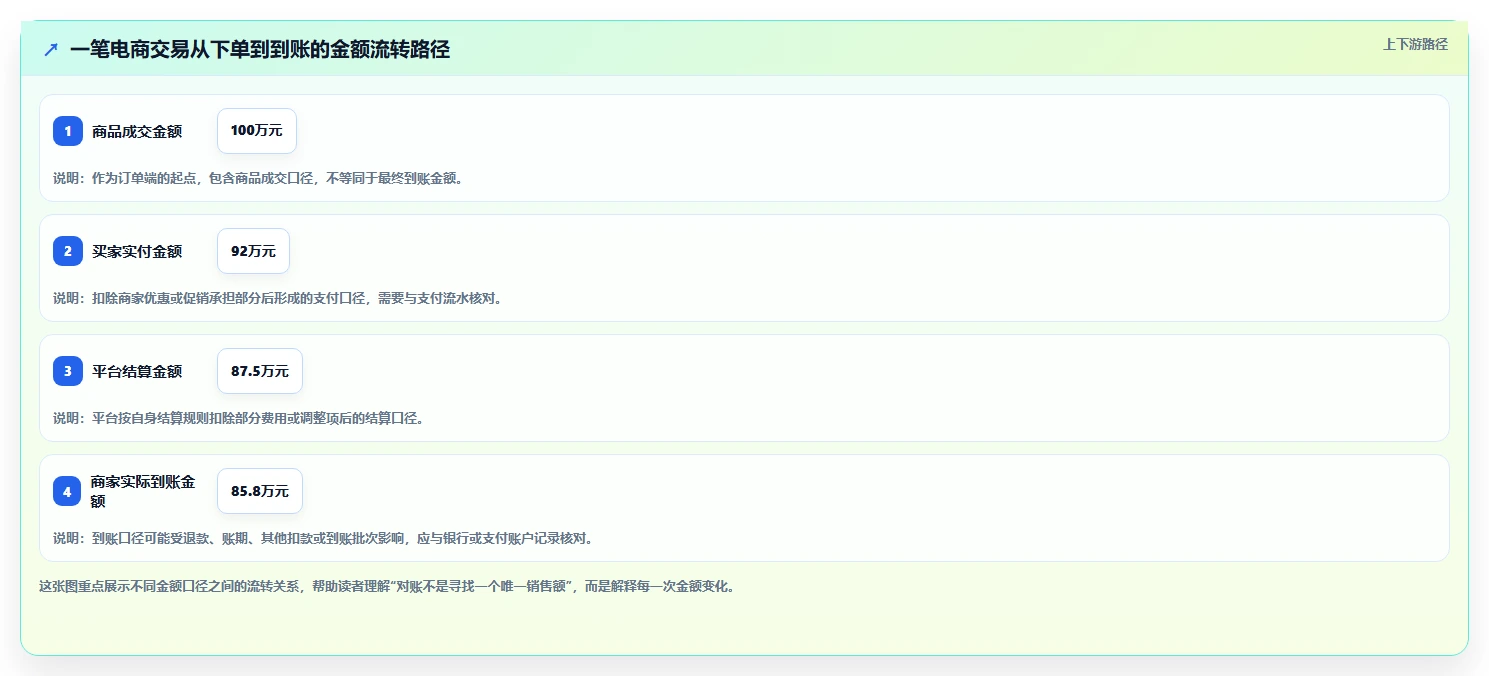This screenshot has width=1489, height=676.
Task: Click the 平台结算金额 label
Action: pos(137,371)
